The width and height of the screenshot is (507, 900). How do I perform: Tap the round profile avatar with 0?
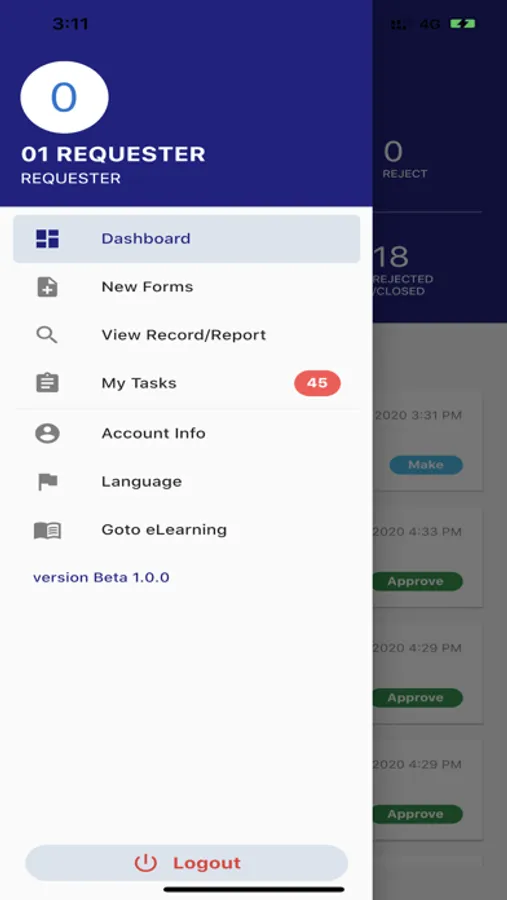[x=64, y=97]
